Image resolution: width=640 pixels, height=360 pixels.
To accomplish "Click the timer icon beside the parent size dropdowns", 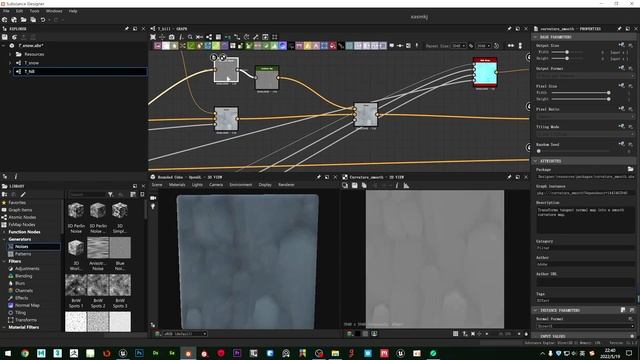I will point(496,46).
